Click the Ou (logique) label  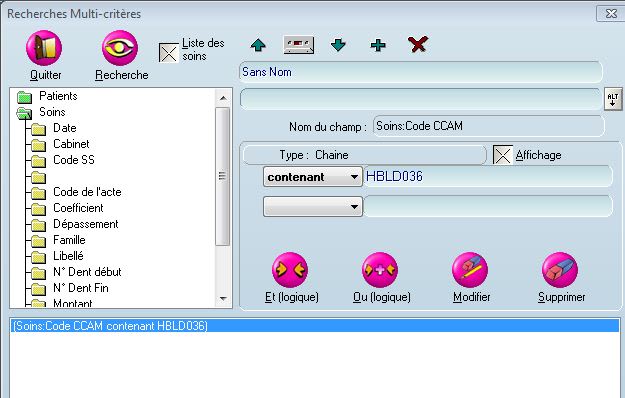(x=382, y=297)
